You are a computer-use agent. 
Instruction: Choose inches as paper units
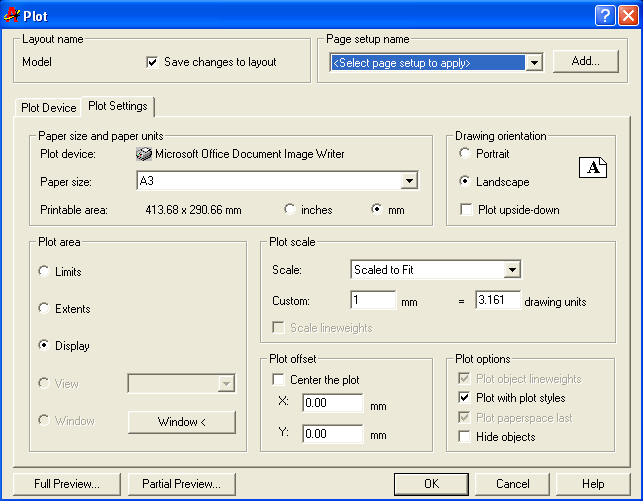pos(290,210)
